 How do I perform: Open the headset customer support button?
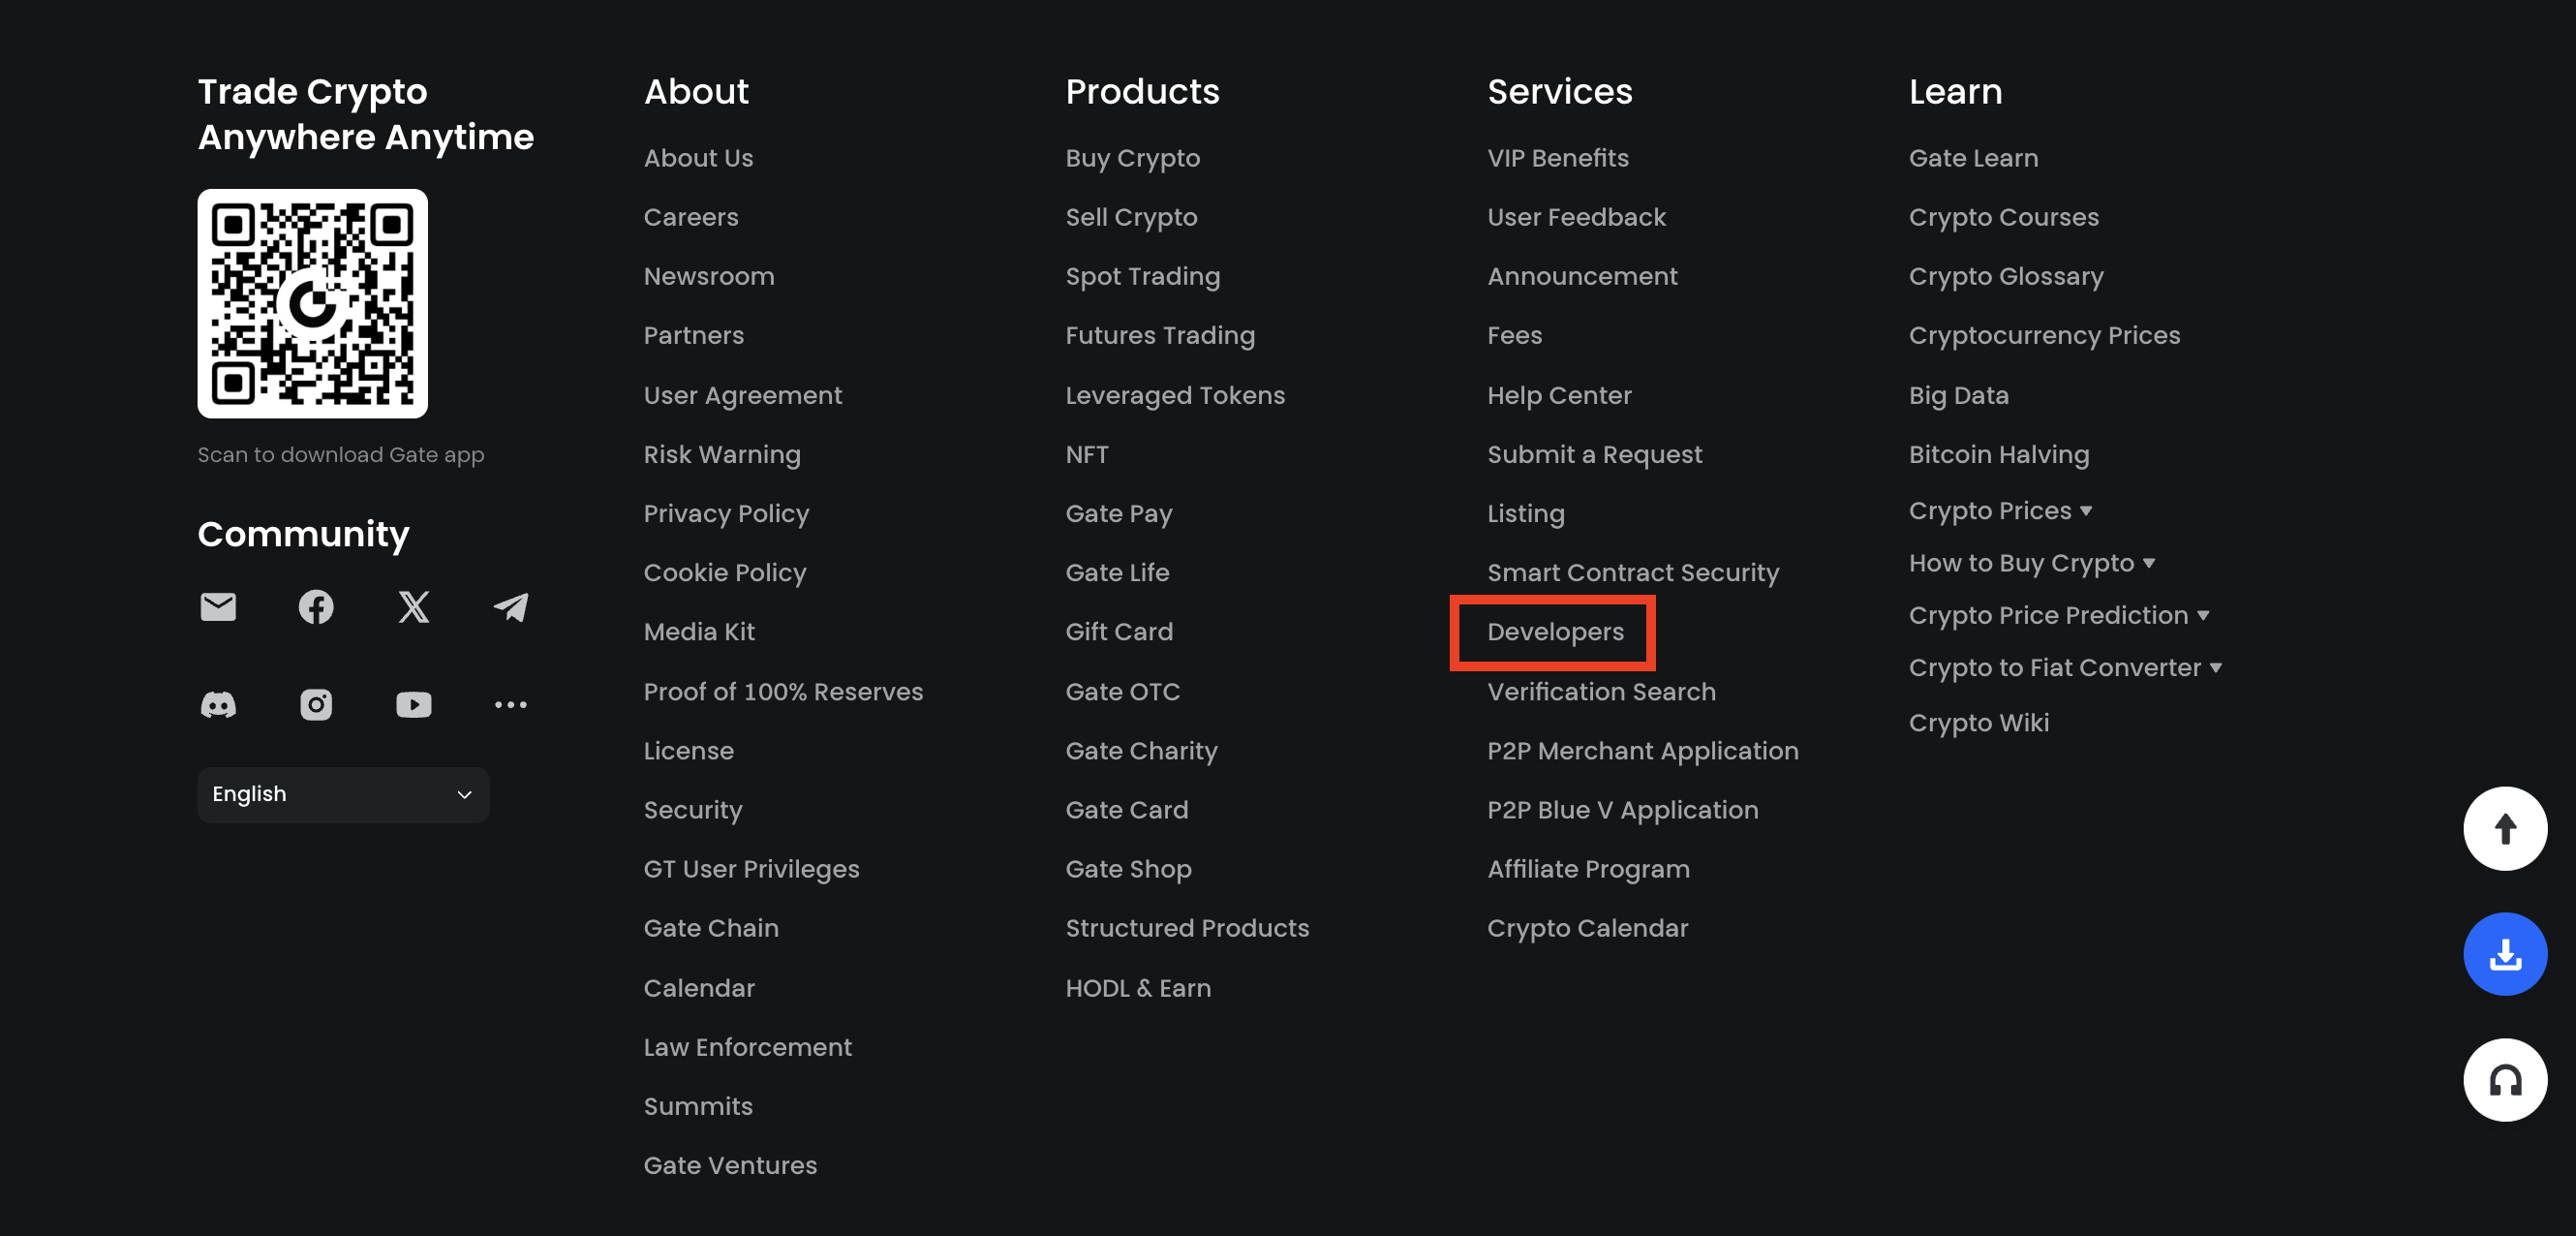2504,1080
